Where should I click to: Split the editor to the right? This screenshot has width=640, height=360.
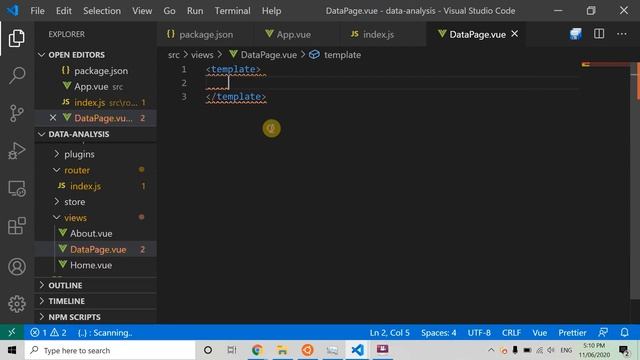[599, 34]
